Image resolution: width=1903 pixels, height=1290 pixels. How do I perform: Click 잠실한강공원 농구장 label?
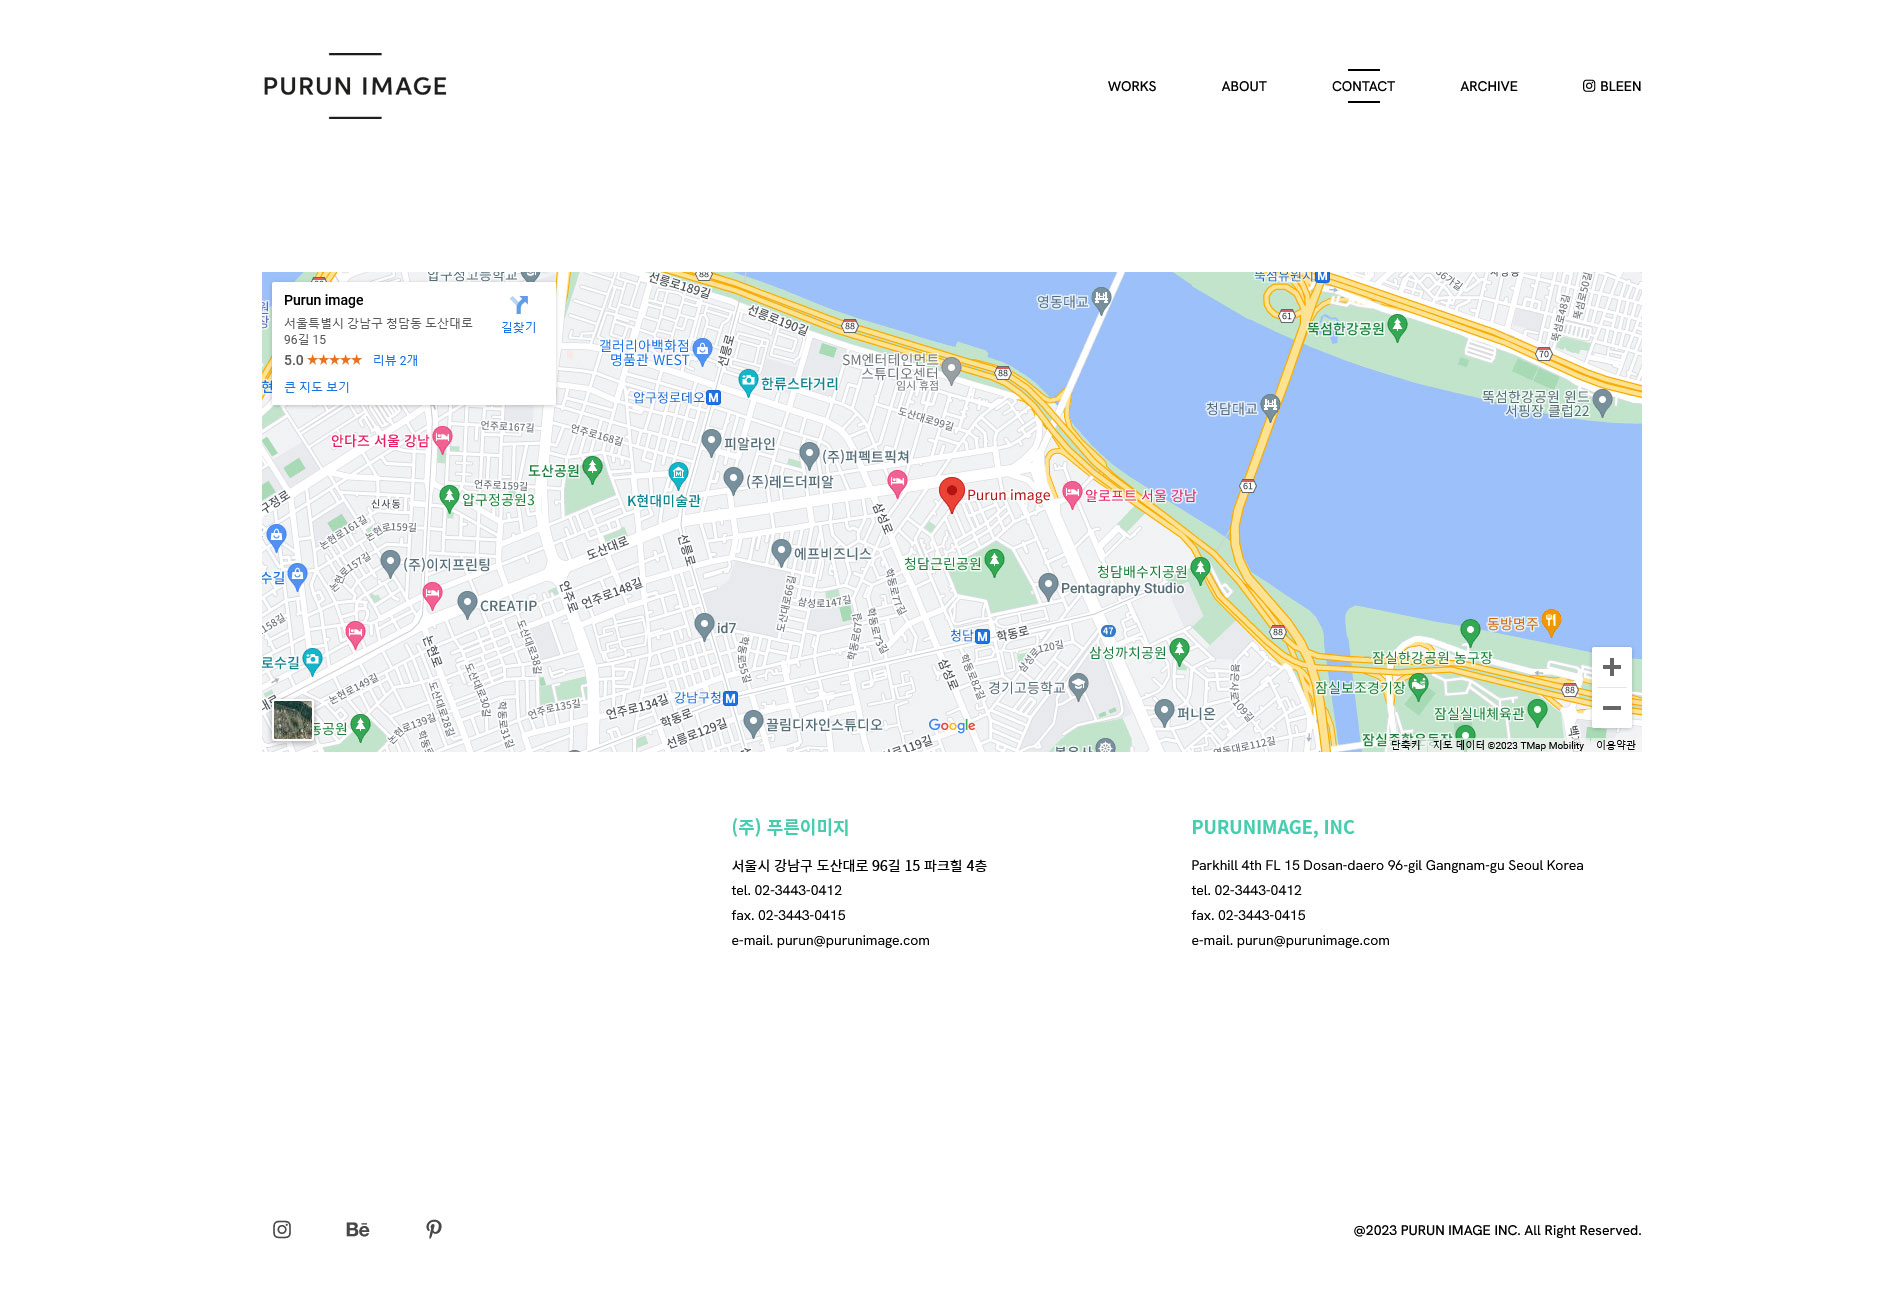point(1431,657)
